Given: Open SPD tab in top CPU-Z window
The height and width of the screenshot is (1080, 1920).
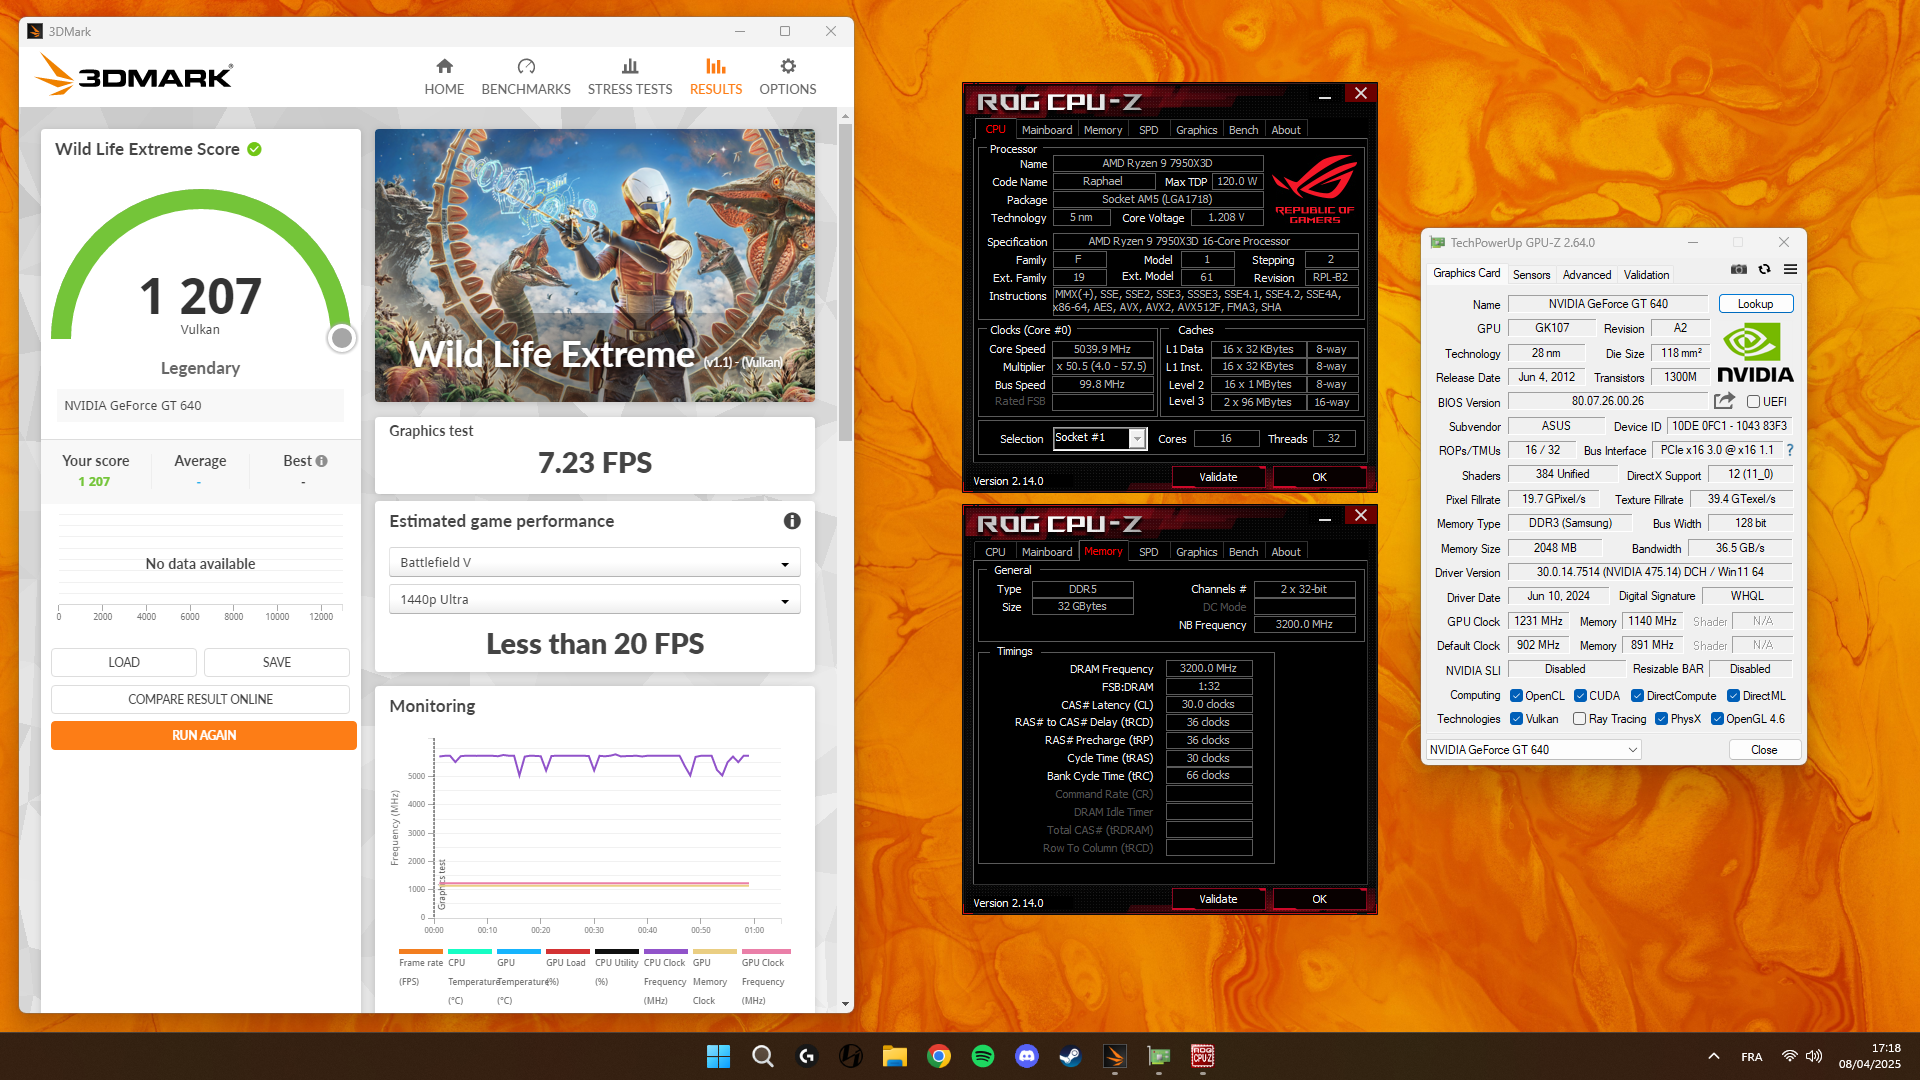Looking at the screenshot, I should pyautogui.click(x=1148, y=130).
